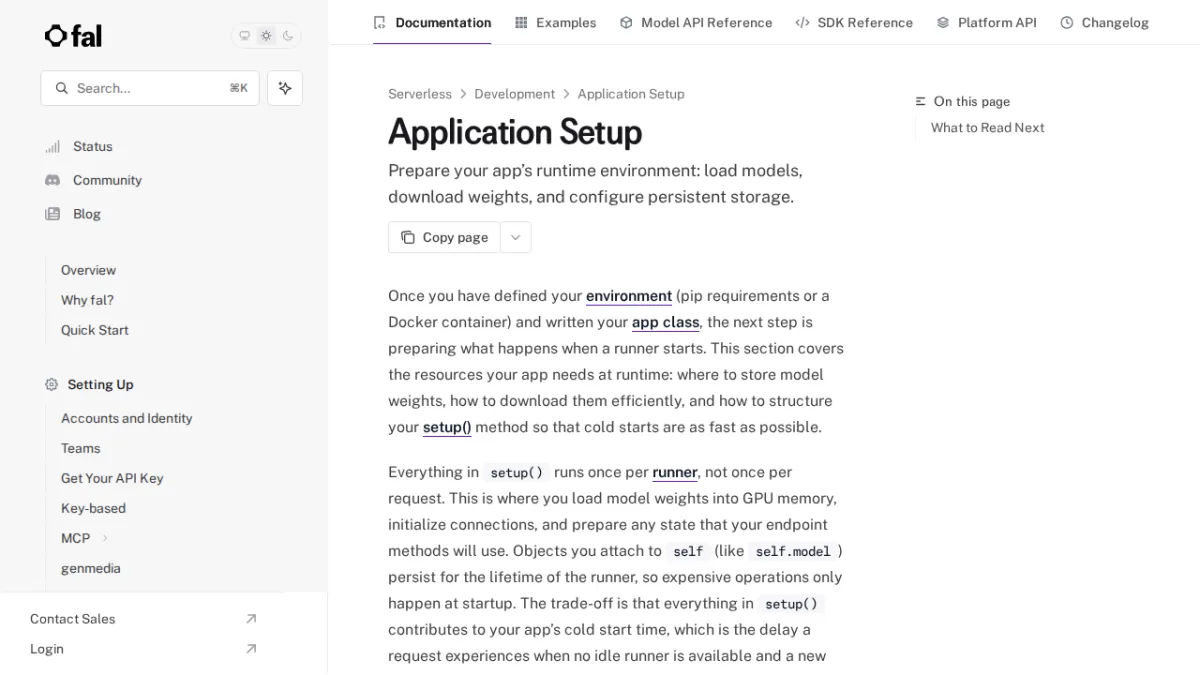Image resolution: width=1200 pixels, height=675 pixels.
Task: Click the Model API Reference cube icon
Action: click(x=626, y=22)
